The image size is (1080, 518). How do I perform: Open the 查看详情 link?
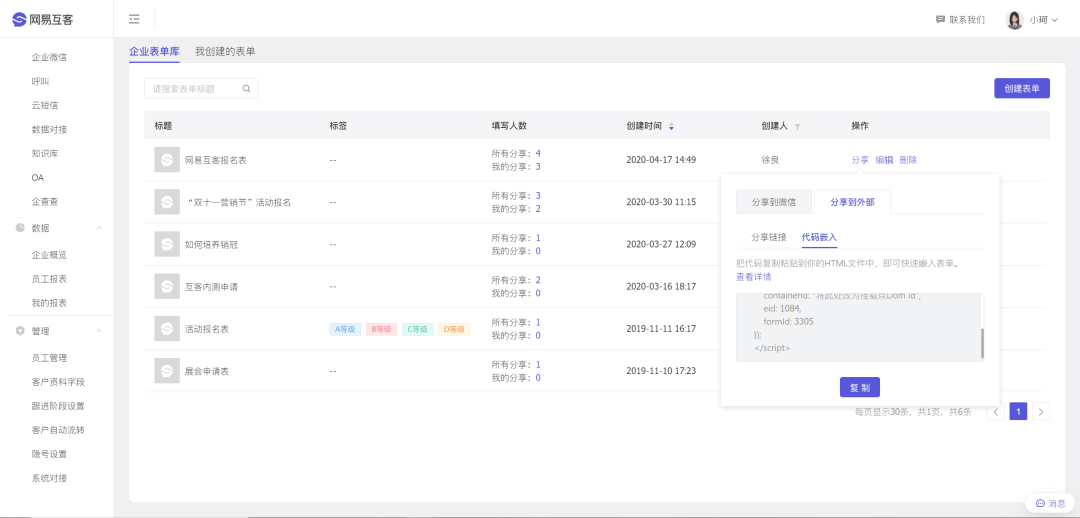point(754,277)
